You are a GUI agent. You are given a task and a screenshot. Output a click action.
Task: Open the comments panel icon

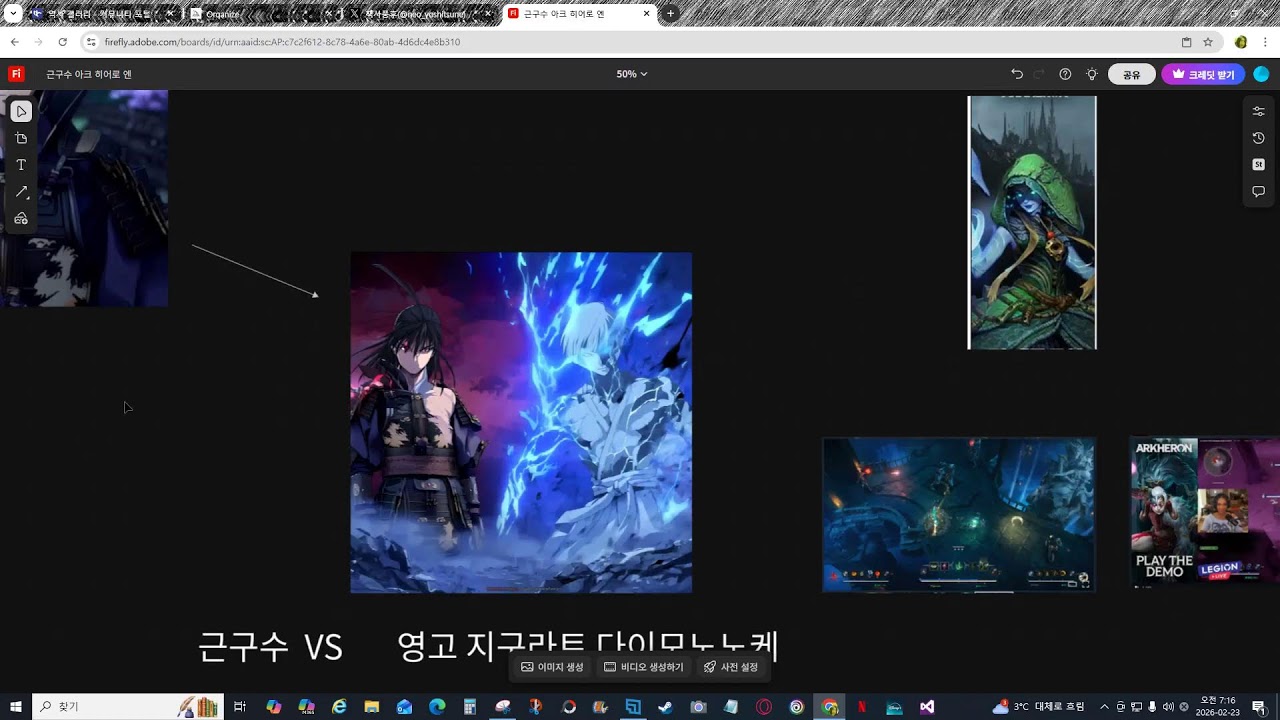1258,192
